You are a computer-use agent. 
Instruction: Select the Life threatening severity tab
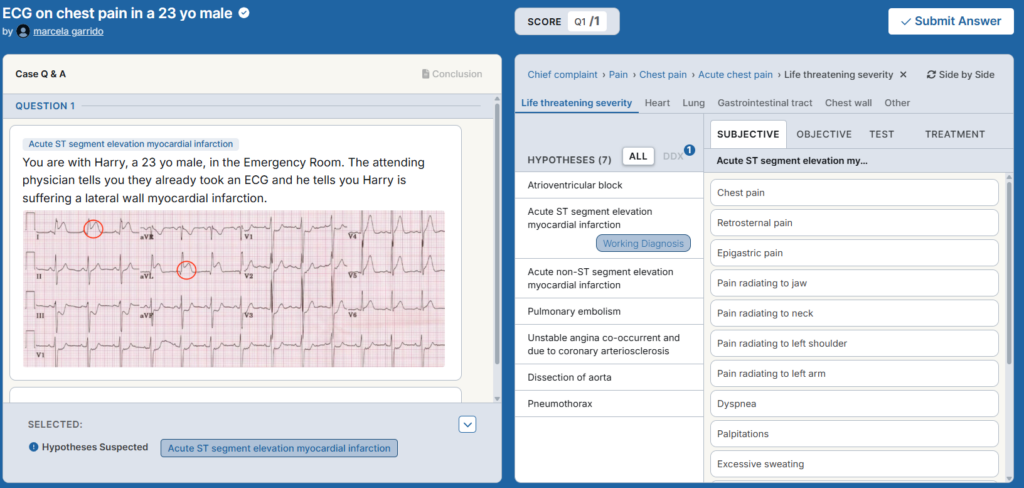pyautogui.click(x=577, y=103)
